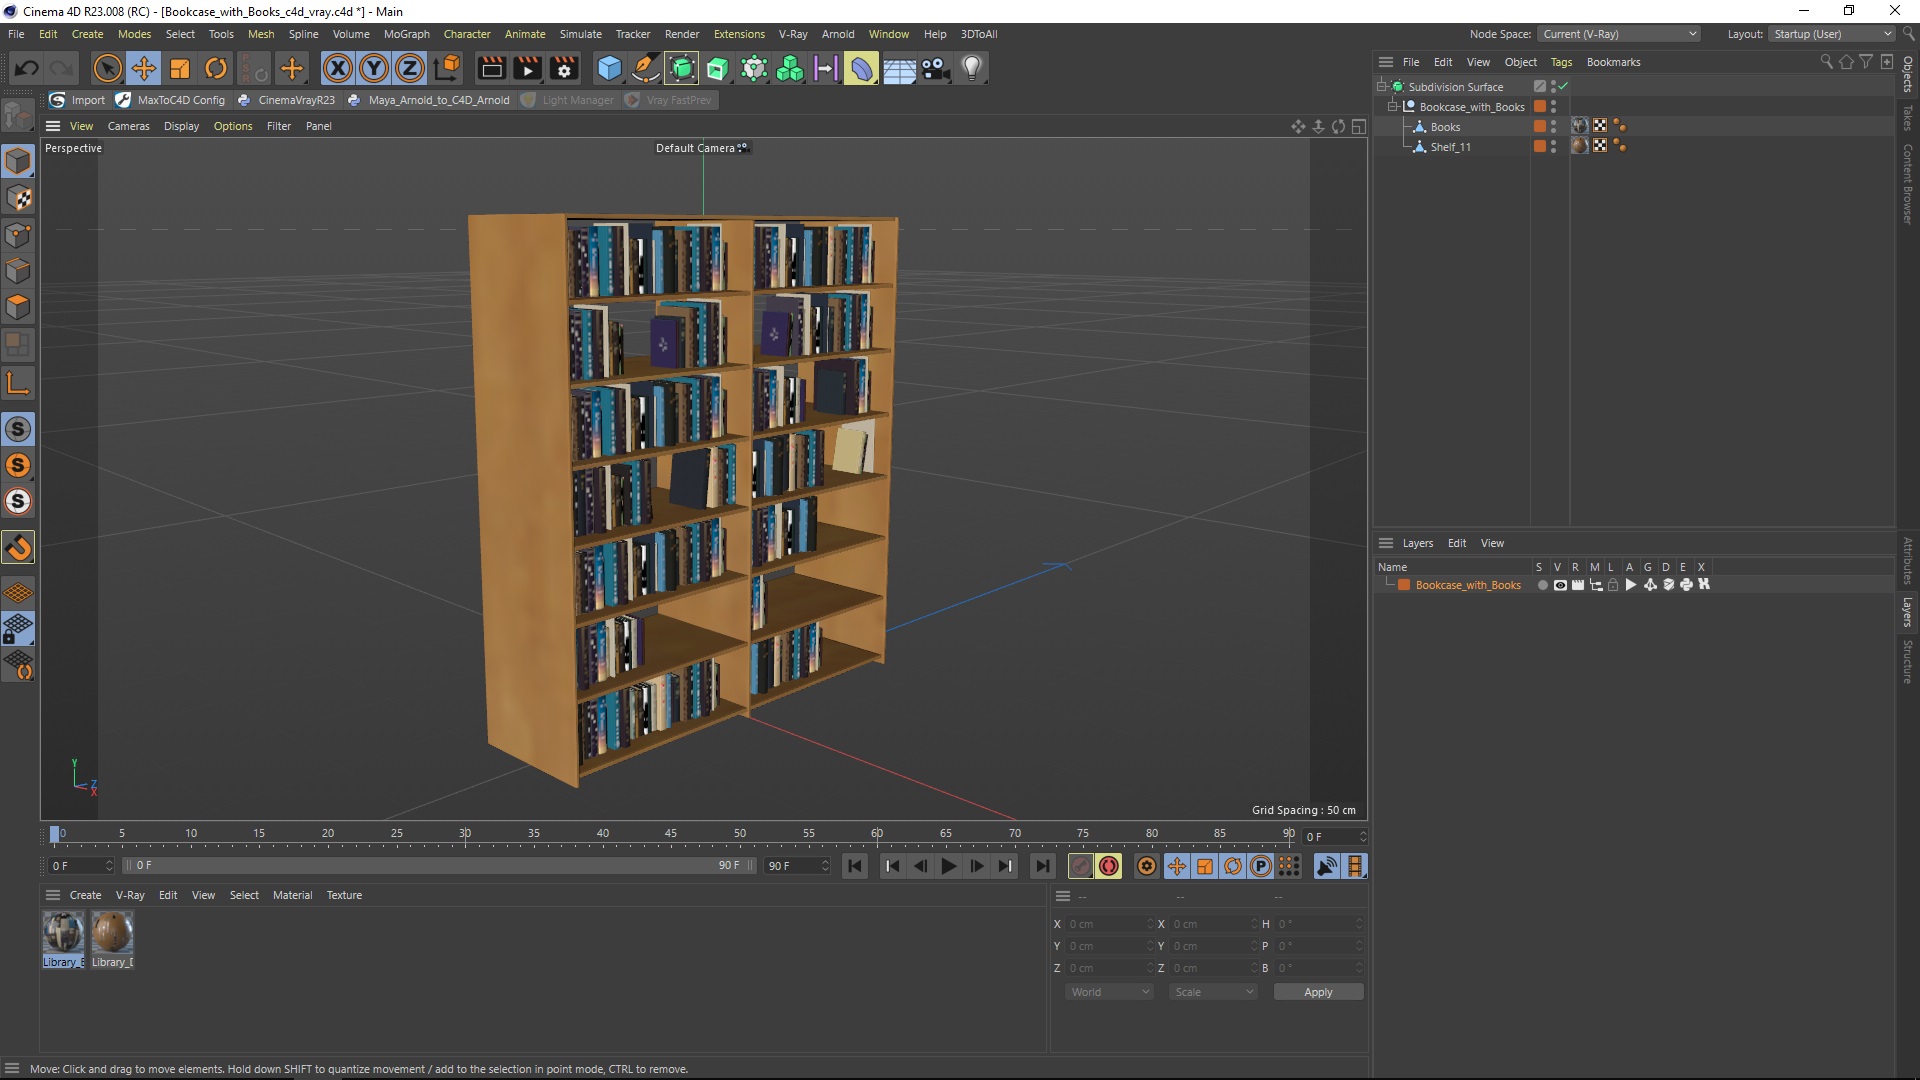Viewport: 1920px width, 1080px height.
Task: Click the Render to Picture Viewer icon
Action: click(x=527, y=68)
